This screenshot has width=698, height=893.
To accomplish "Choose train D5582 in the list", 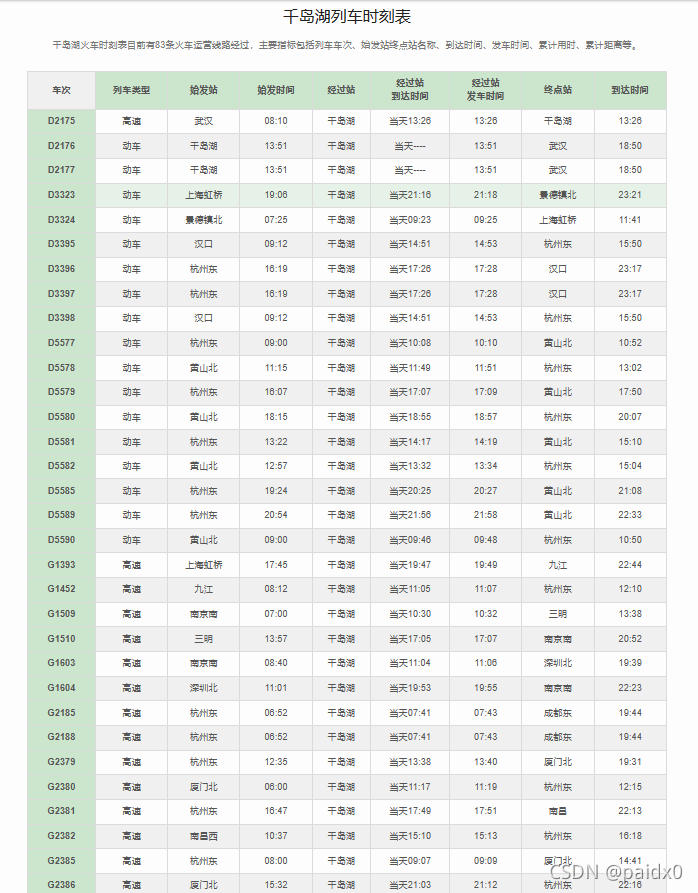I will [61, 466].
